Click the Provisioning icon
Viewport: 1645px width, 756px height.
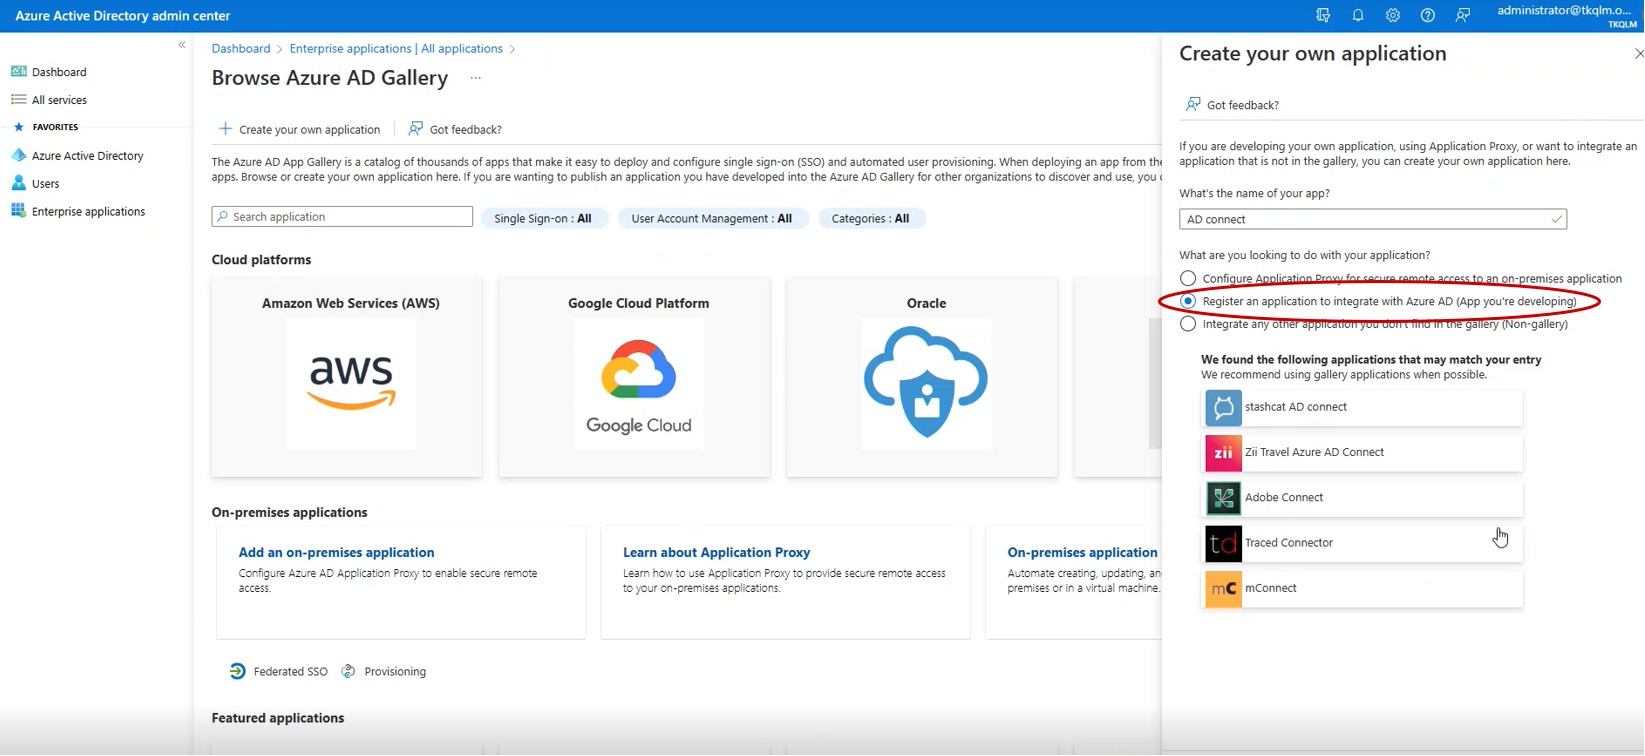(x=348, y=671)
